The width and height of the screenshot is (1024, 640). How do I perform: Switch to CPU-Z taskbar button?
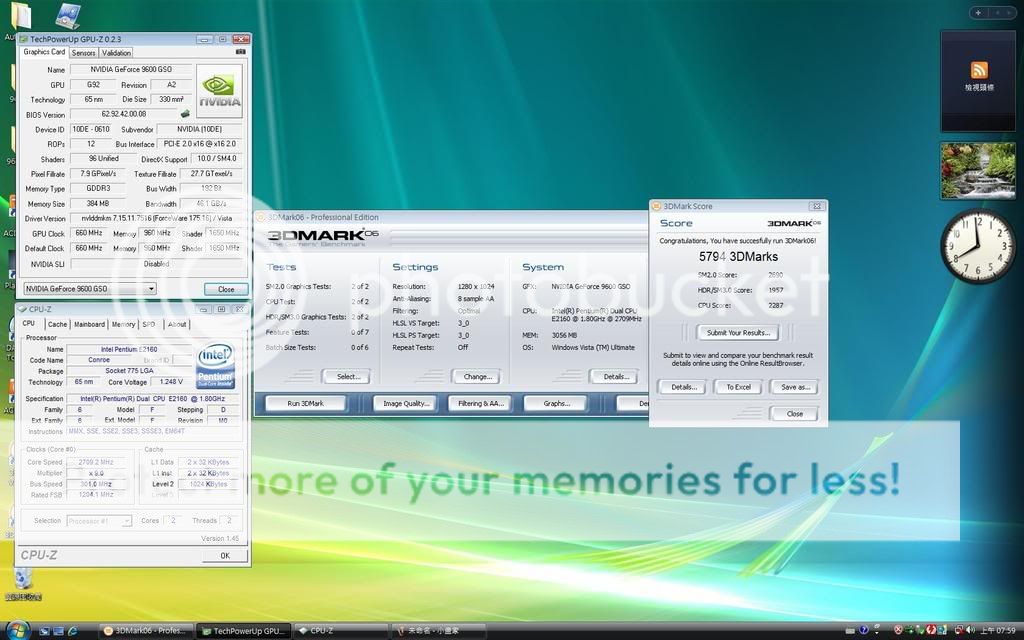340,631
